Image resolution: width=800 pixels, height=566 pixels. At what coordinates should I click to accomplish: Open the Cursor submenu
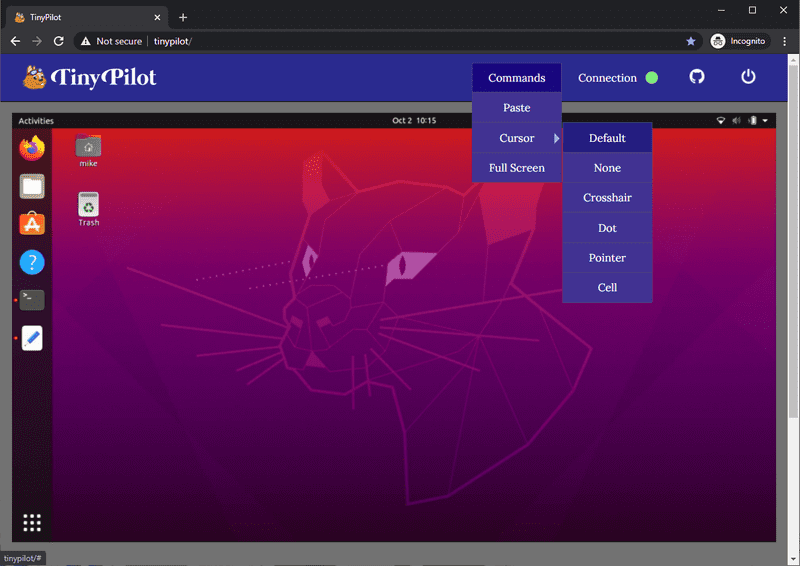tap(517, 138)
